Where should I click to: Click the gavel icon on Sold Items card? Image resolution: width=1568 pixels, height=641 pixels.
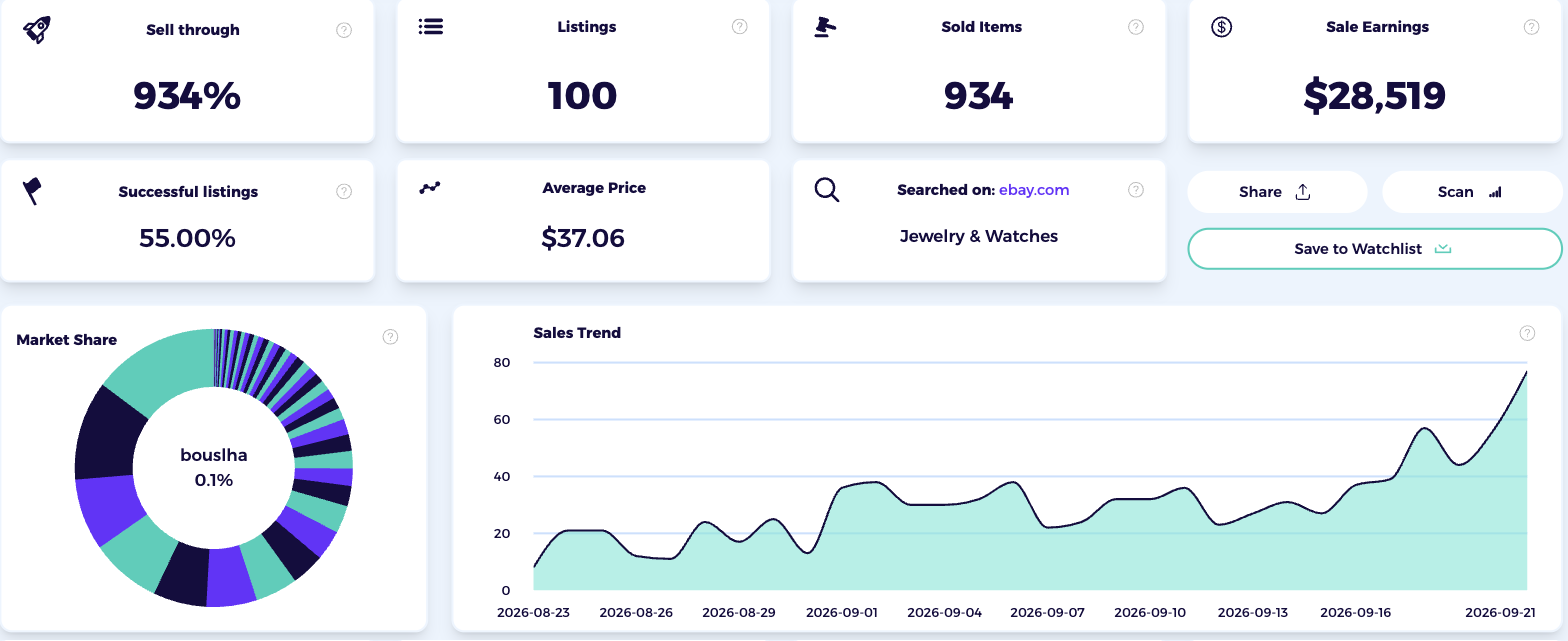pyautogui.click(x=825, y=27)
